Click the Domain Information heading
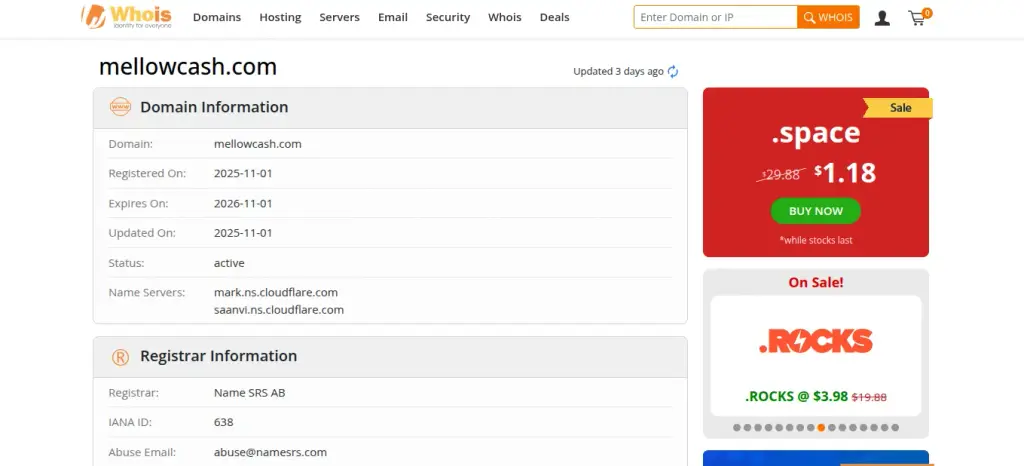 pyautogui.click(x=214, y=107)
